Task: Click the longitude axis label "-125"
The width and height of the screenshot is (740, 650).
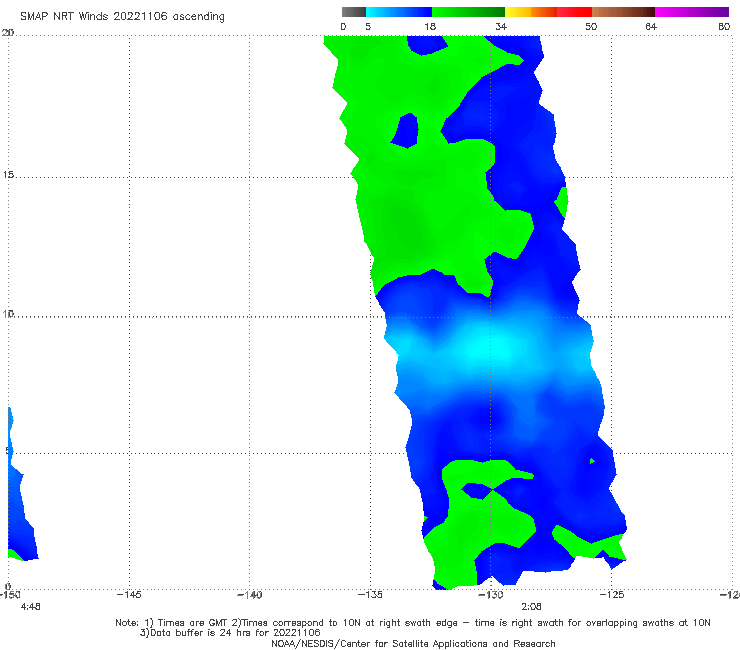Action: click(612, 595)
